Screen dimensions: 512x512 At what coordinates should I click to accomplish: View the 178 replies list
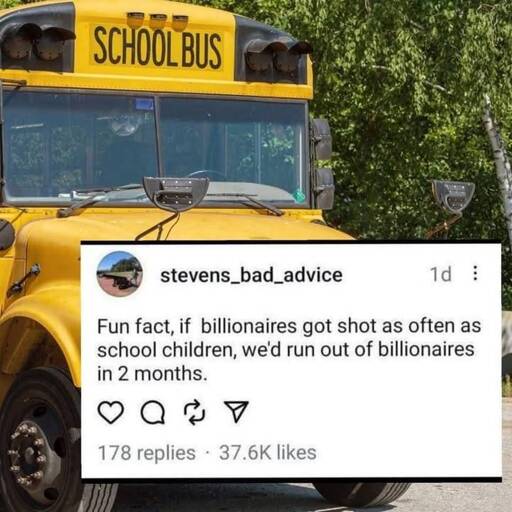(147, 453)
